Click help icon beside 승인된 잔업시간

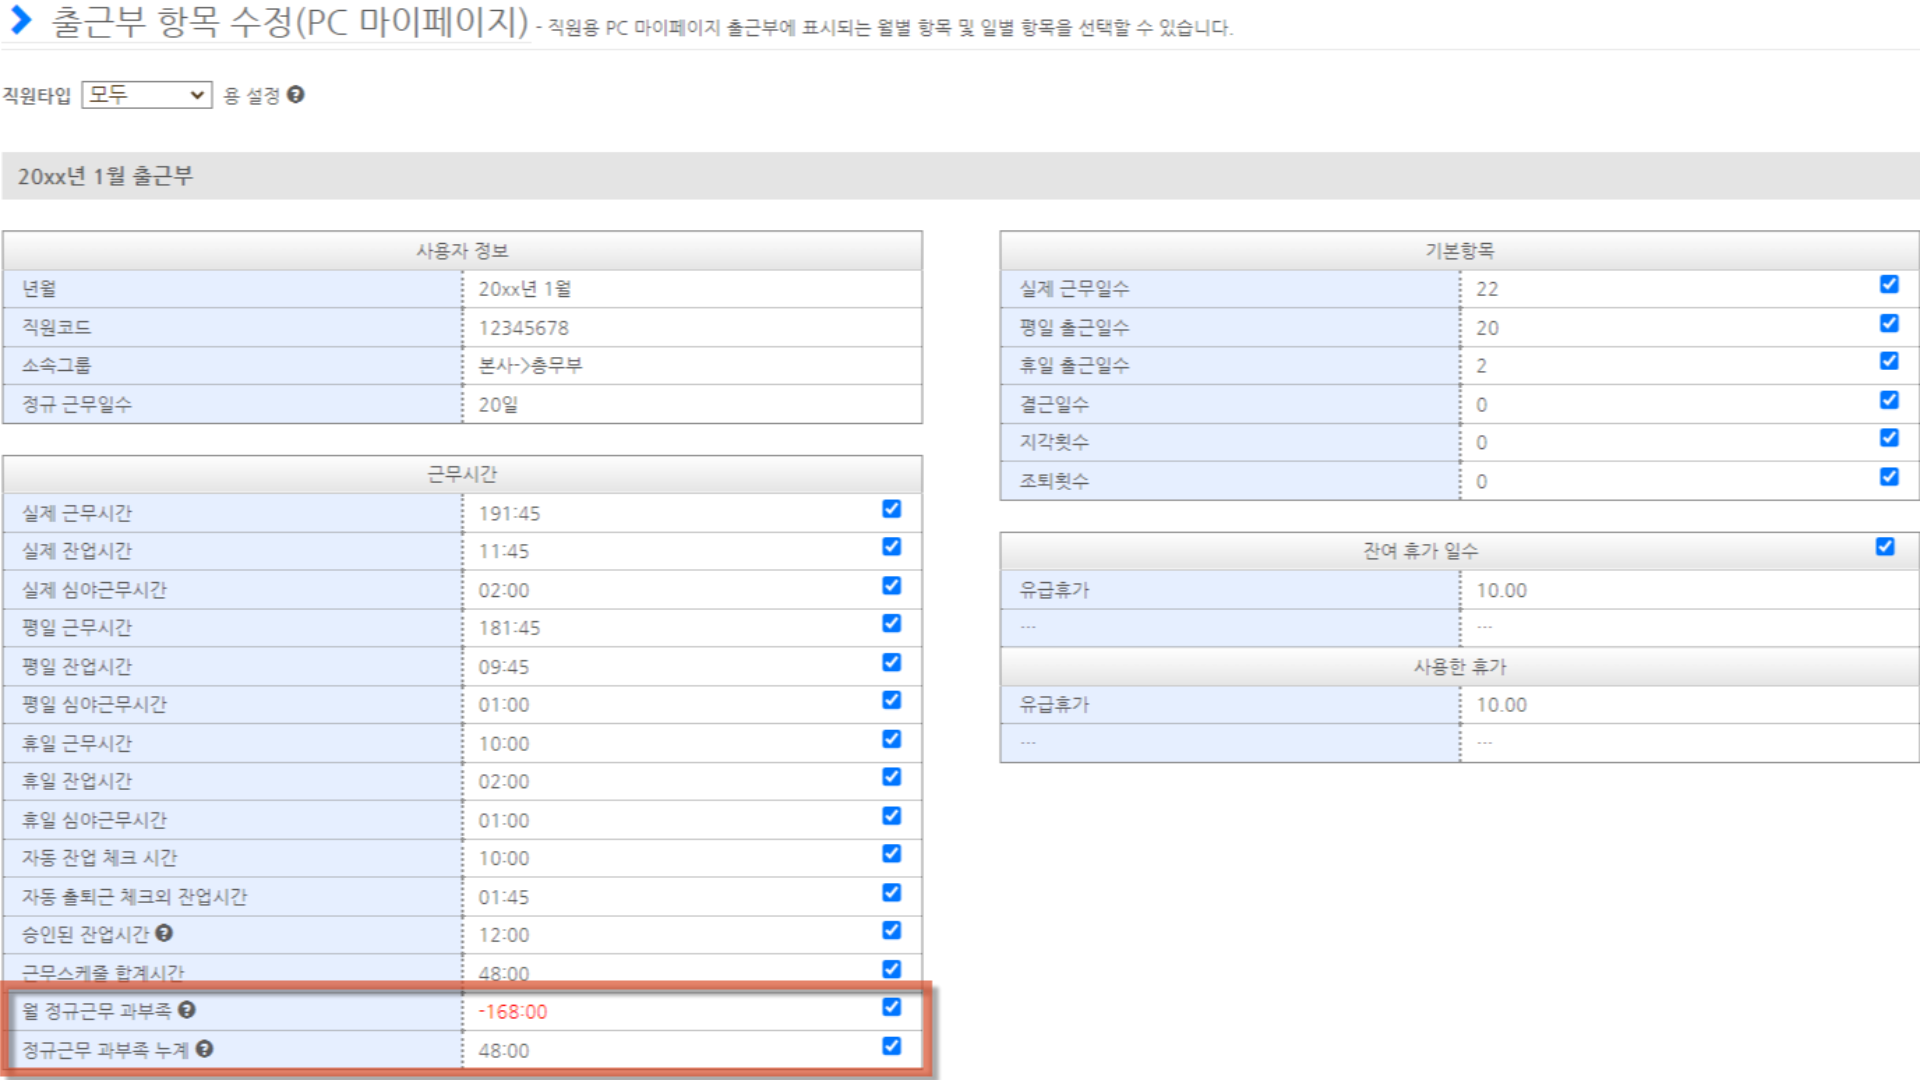pos(164,933)
